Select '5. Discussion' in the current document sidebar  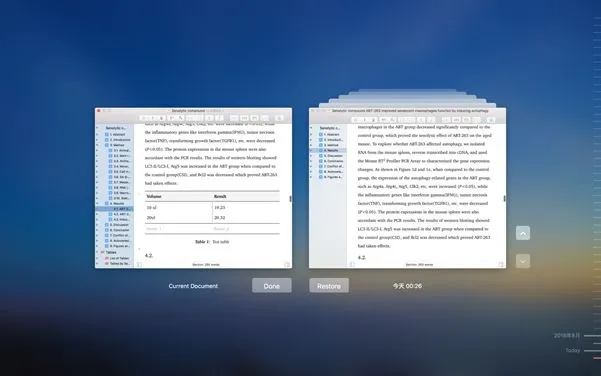[x=118, y=225]
